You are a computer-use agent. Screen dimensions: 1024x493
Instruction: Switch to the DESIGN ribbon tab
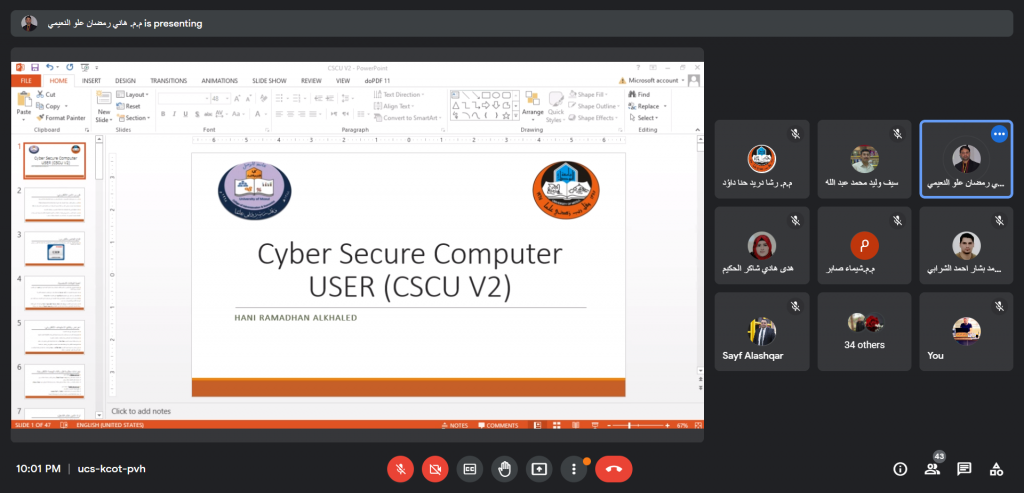[125, 80]
